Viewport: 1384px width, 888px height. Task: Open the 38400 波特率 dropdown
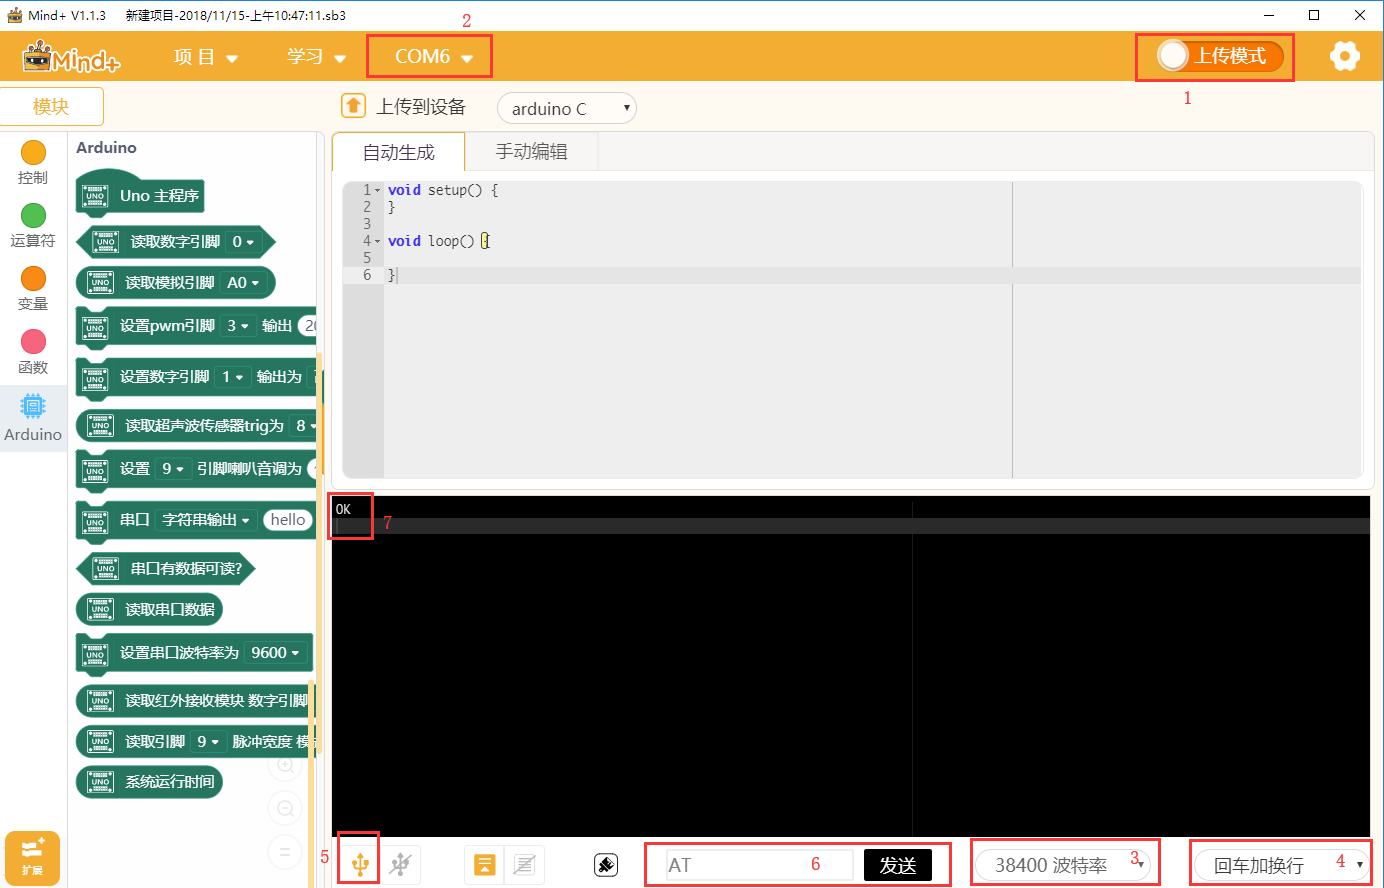pyautogui.click(x=1063, y=865)
